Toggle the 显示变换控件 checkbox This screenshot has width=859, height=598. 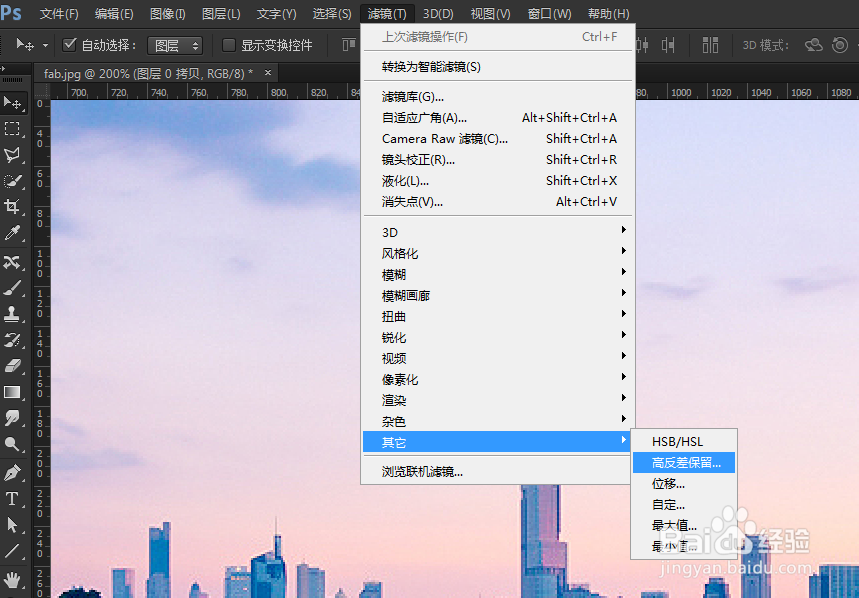coord(229,45)
